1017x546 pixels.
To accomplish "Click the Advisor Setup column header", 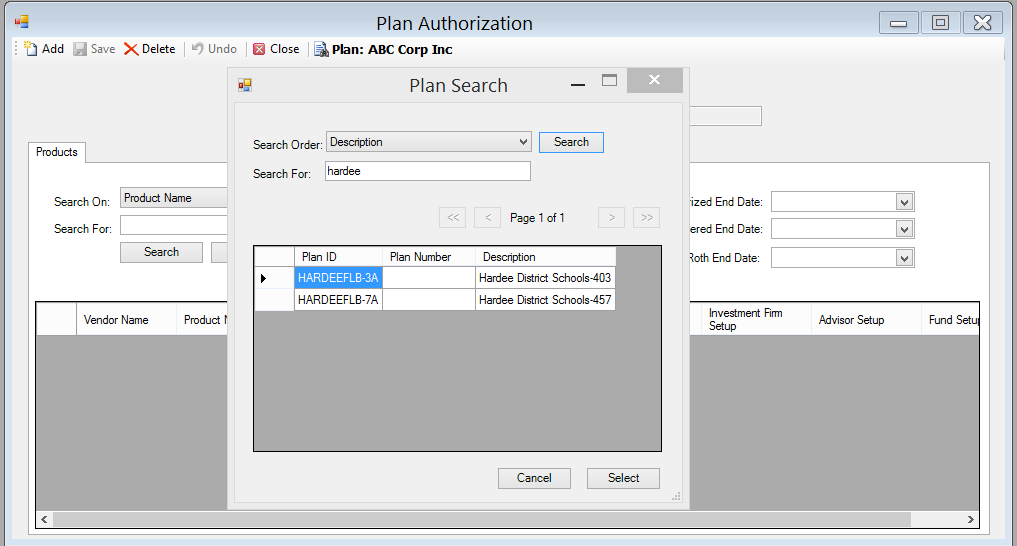I will [866, 320].
